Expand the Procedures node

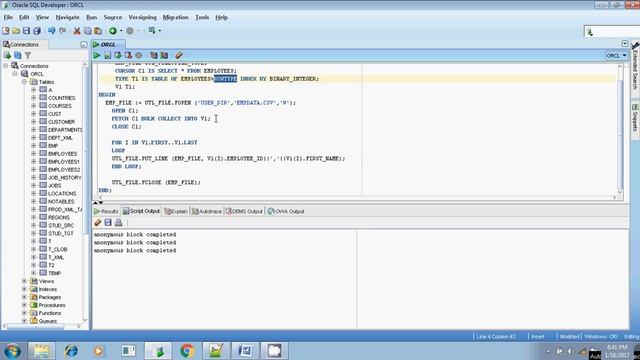click(x=24, y=305)
